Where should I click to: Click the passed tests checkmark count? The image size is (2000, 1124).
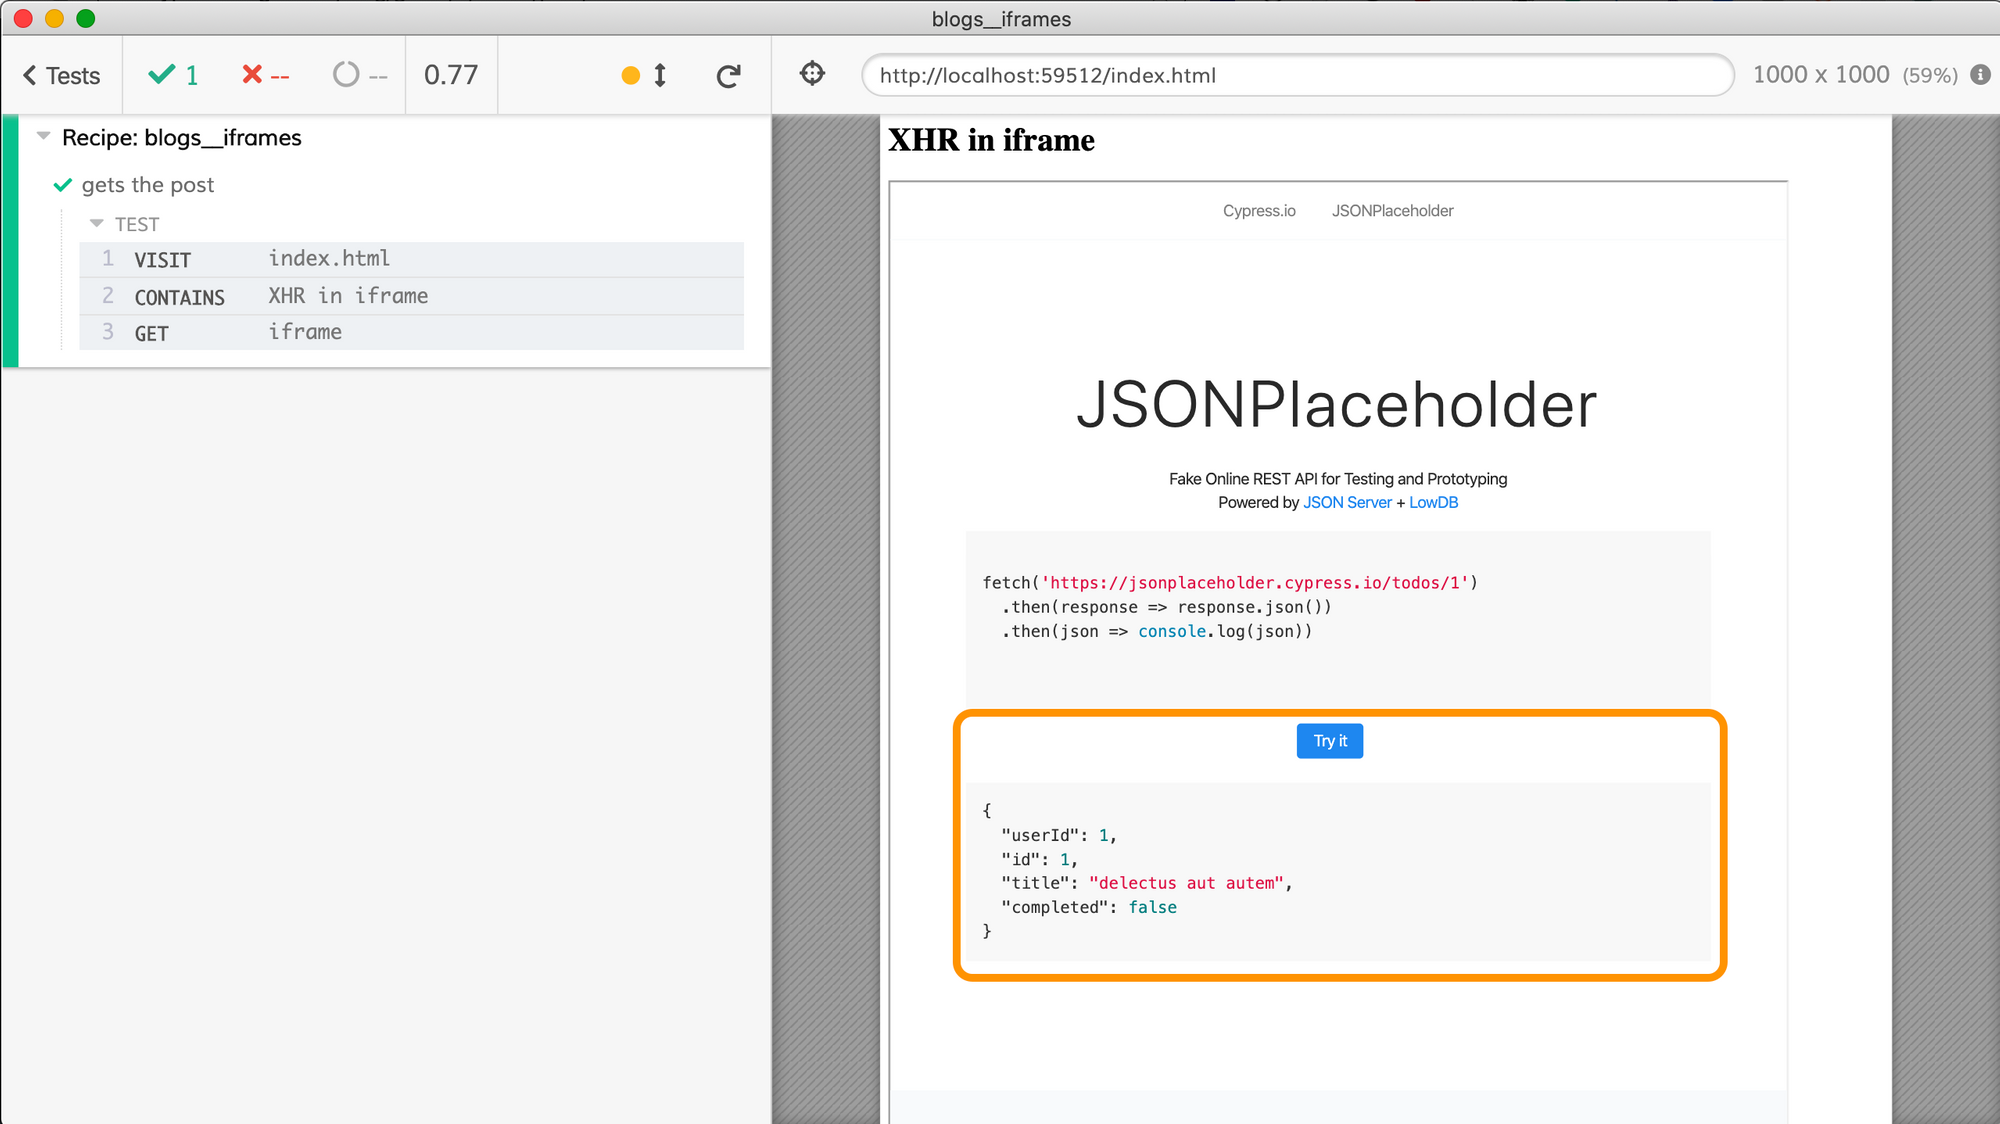[x=173, y=76]
